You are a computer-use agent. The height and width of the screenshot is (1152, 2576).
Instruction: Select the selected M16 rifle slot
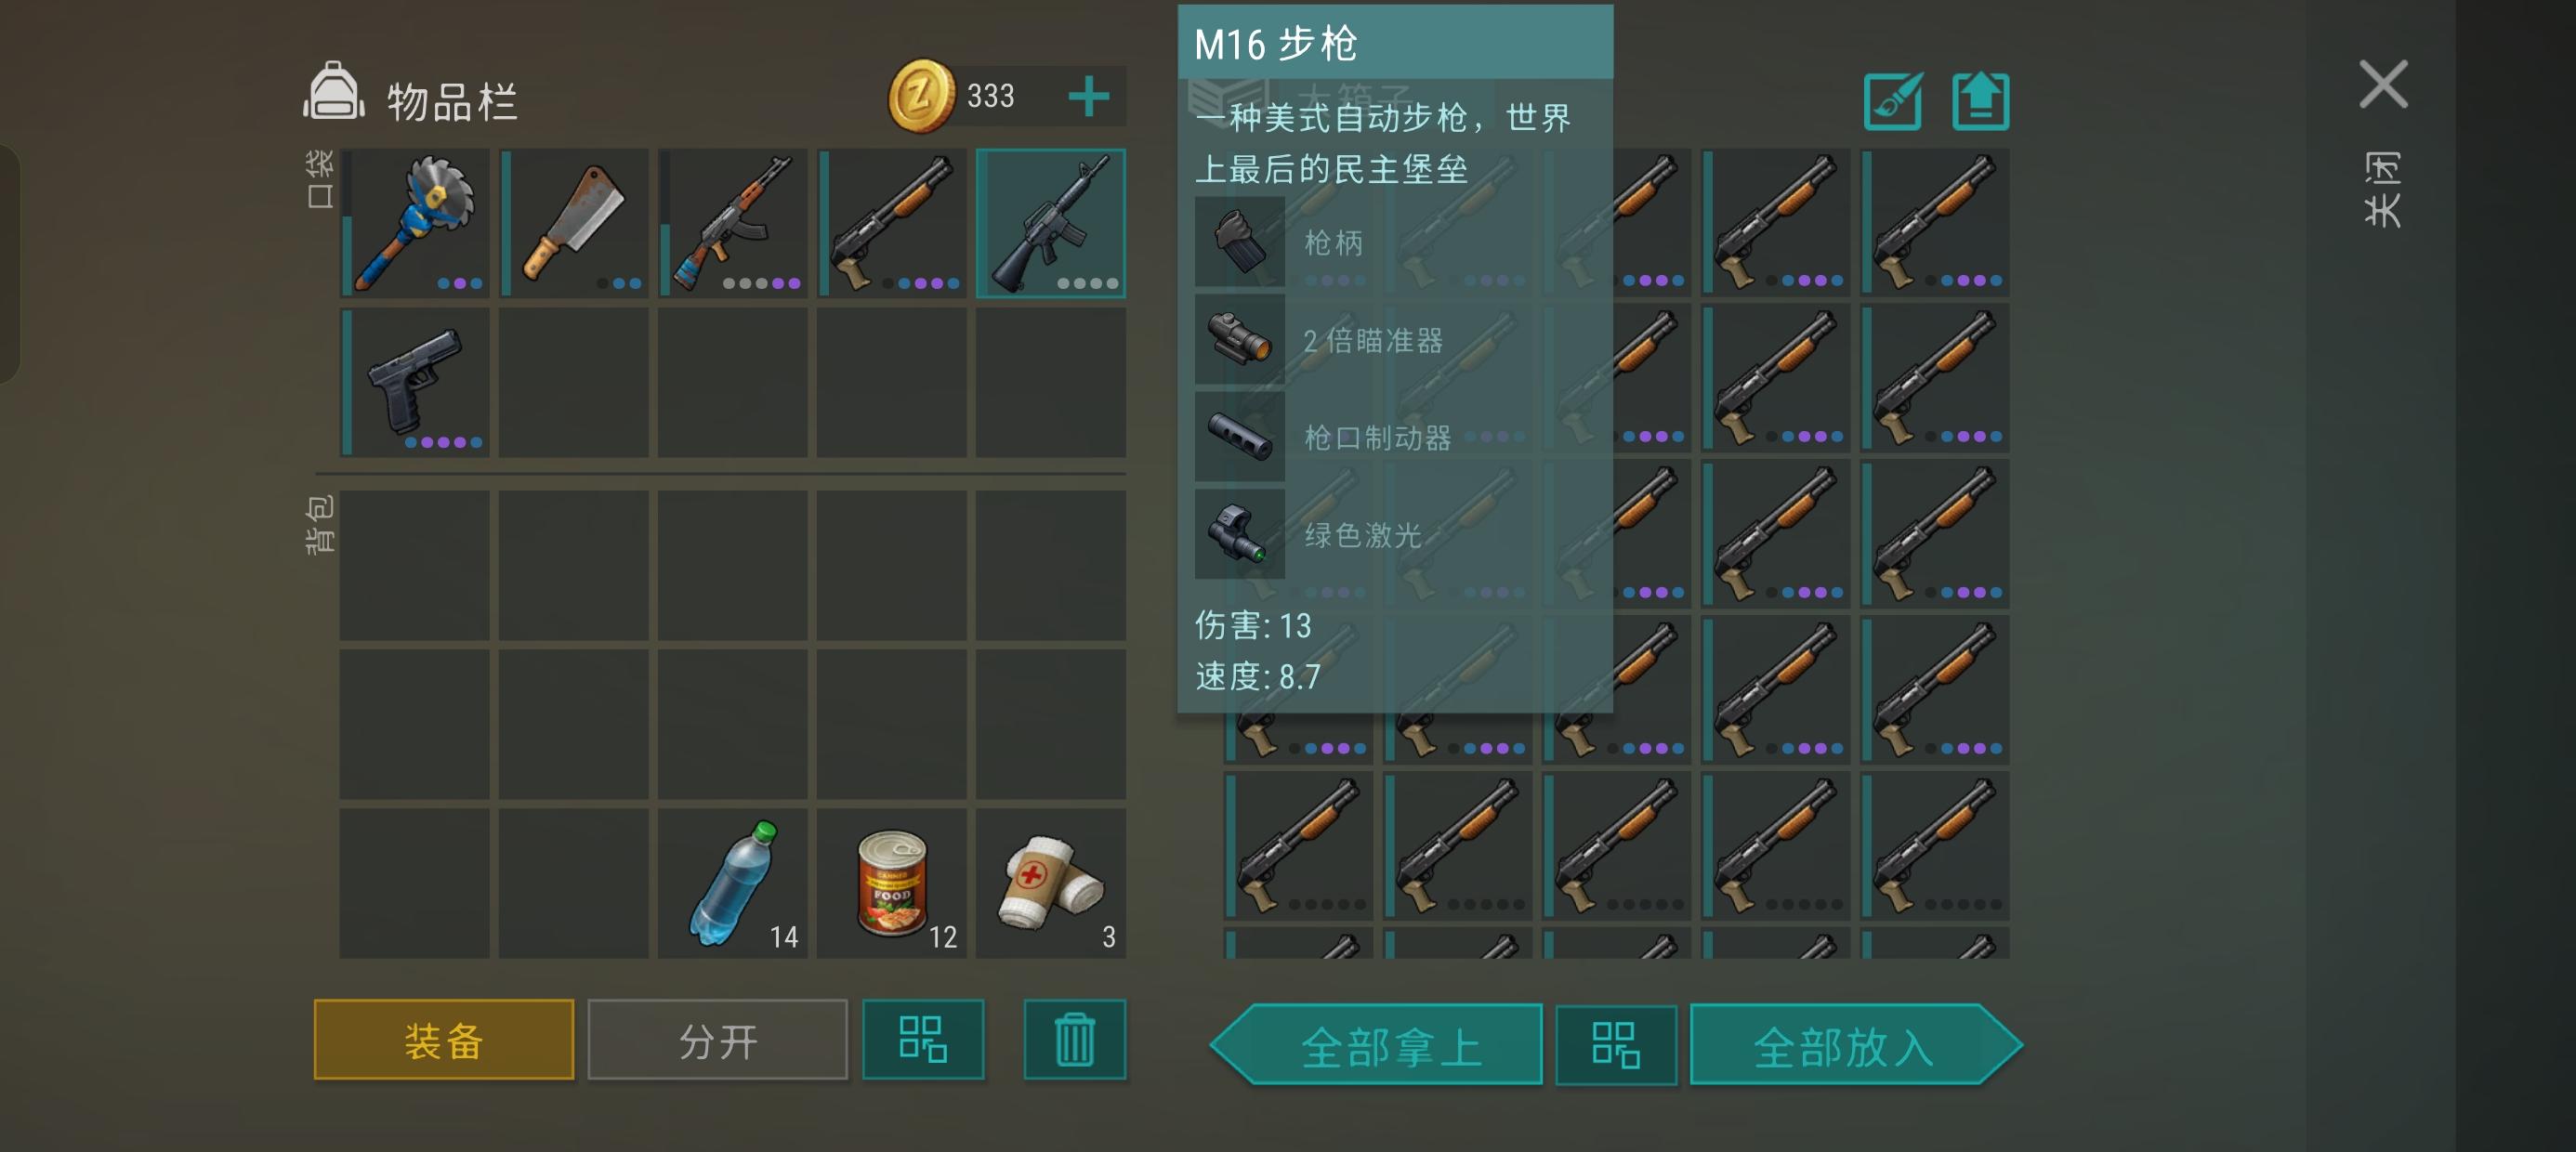point(1051,222)
